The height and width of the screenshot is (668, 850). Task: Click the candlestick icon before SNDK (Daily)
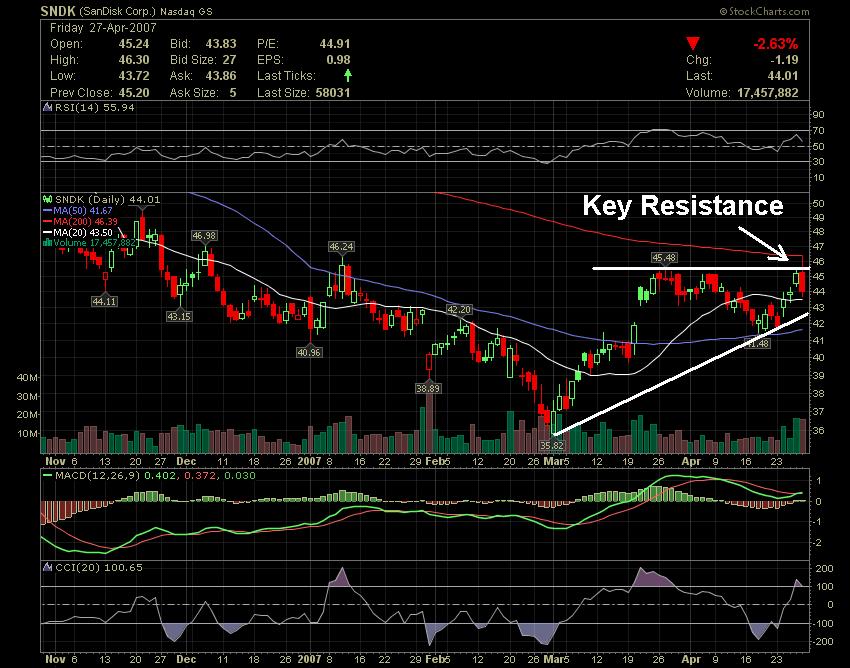point(48,200)
